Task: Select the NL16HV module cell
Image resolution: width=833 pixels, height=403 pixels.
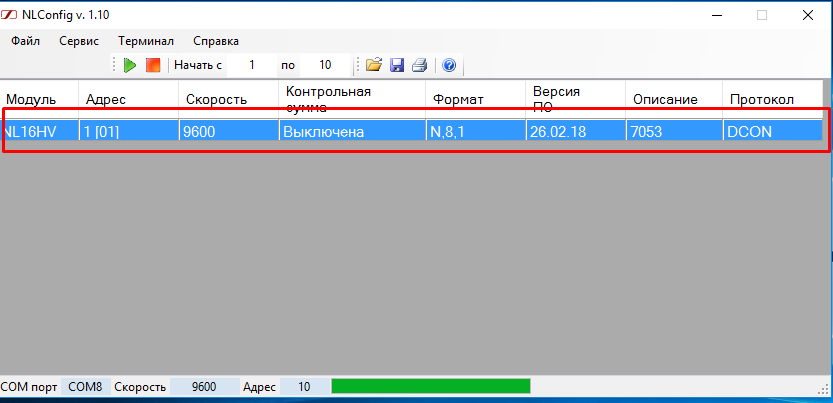Action: (x=39, y=131)
